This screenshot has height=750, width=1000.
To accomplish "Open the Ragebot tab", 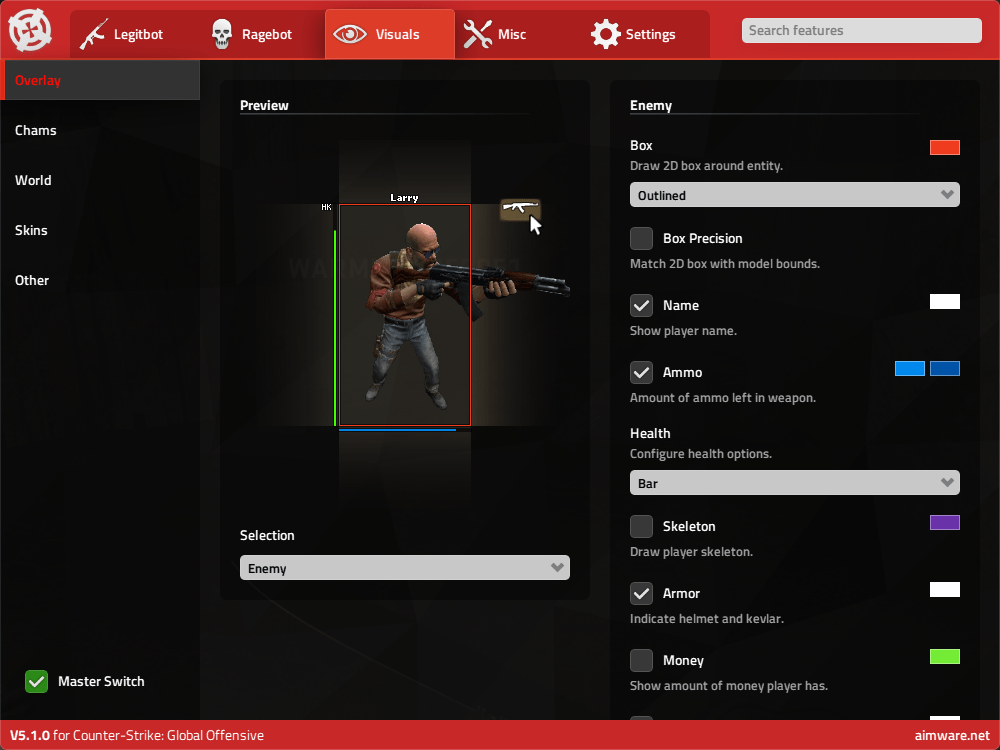I will pyautogui.click(x=261, y=34).
